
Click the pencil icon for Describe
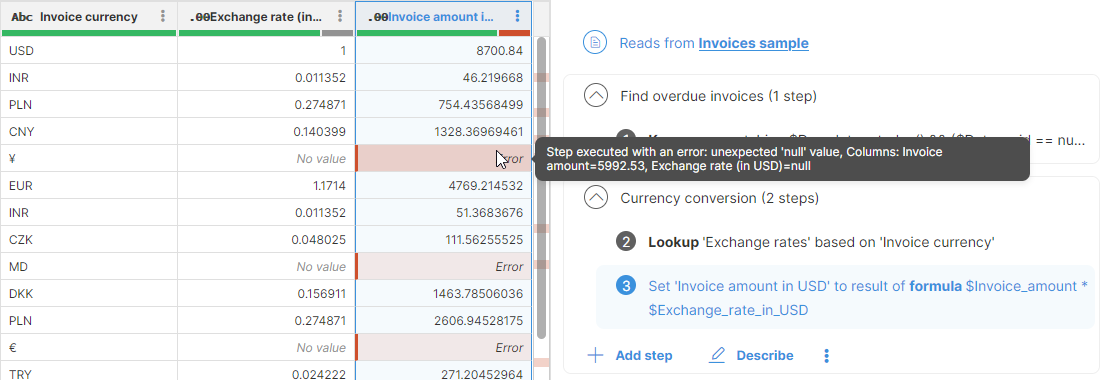coord(717,355)
